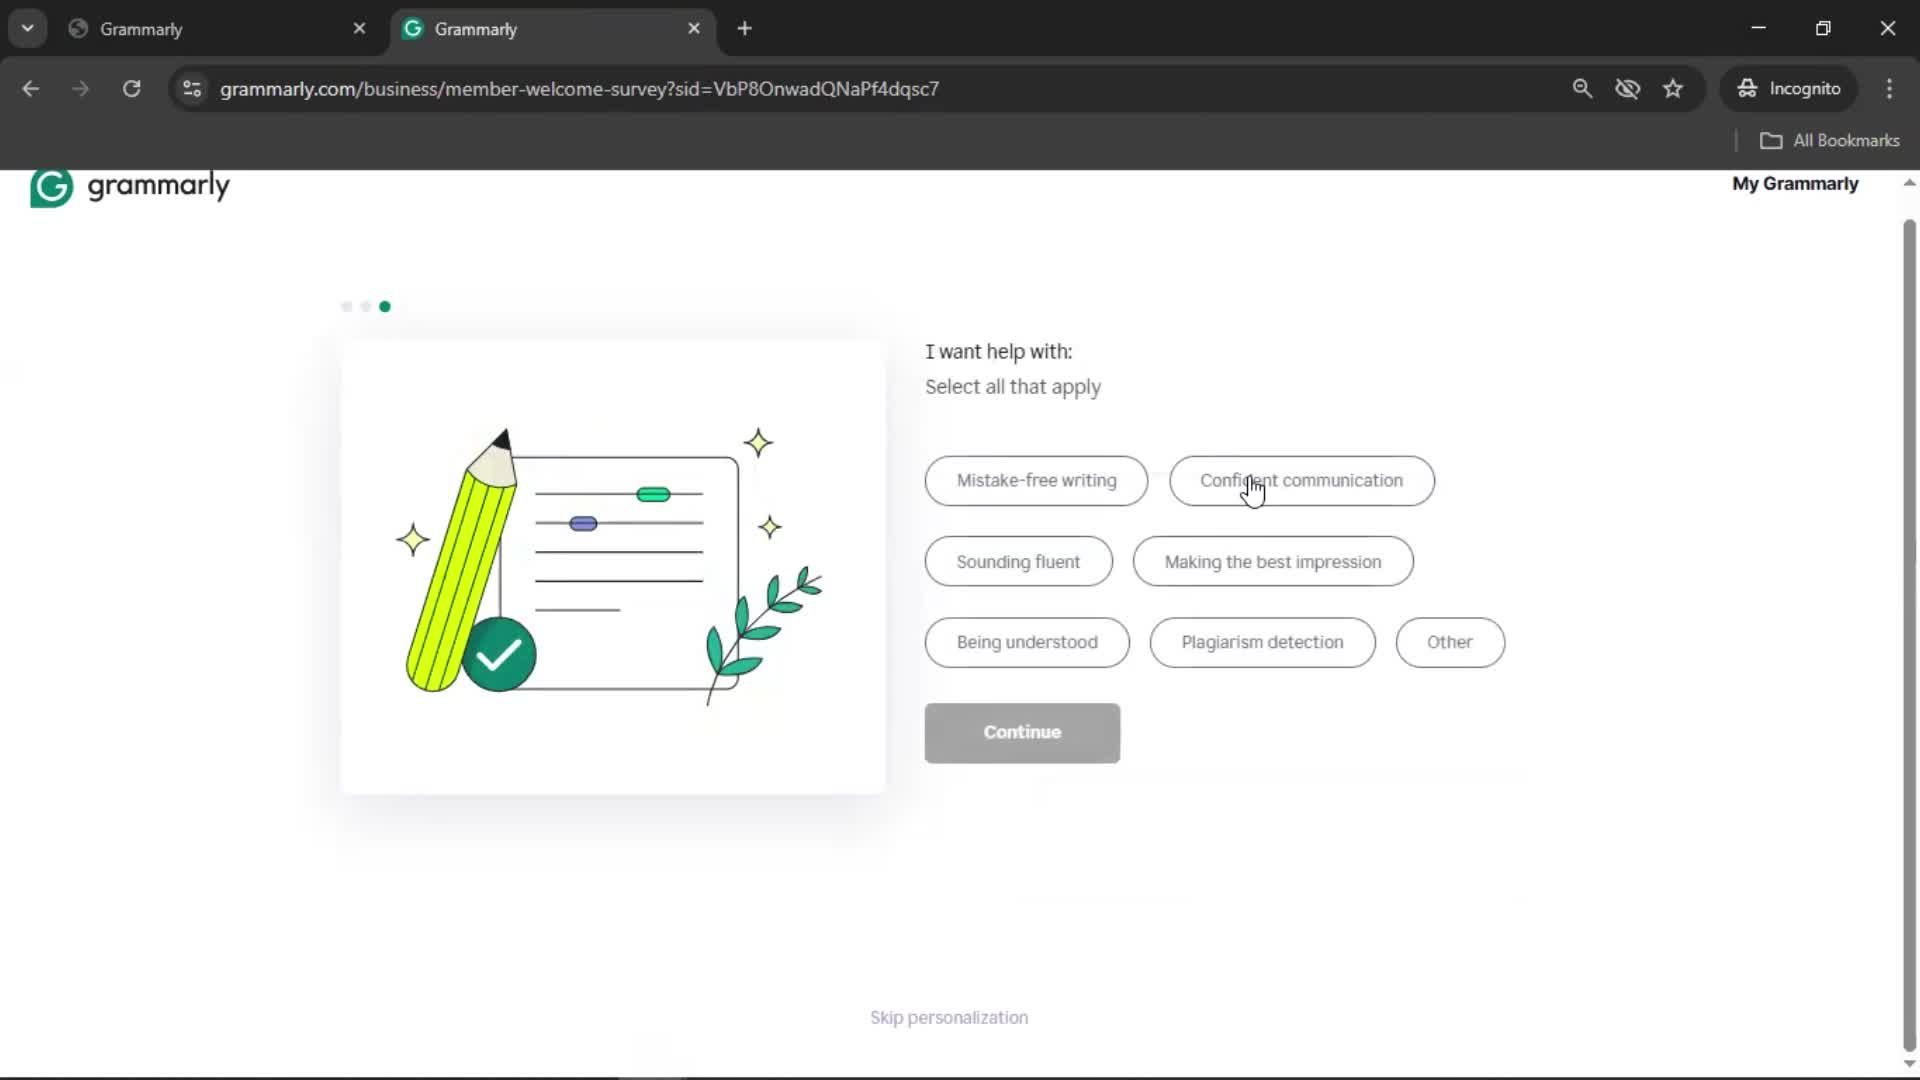Image resolution: width=1920 pixels, height=1080 pixels.
Task: Select the Sounding fluent option
Action: 1018,562
